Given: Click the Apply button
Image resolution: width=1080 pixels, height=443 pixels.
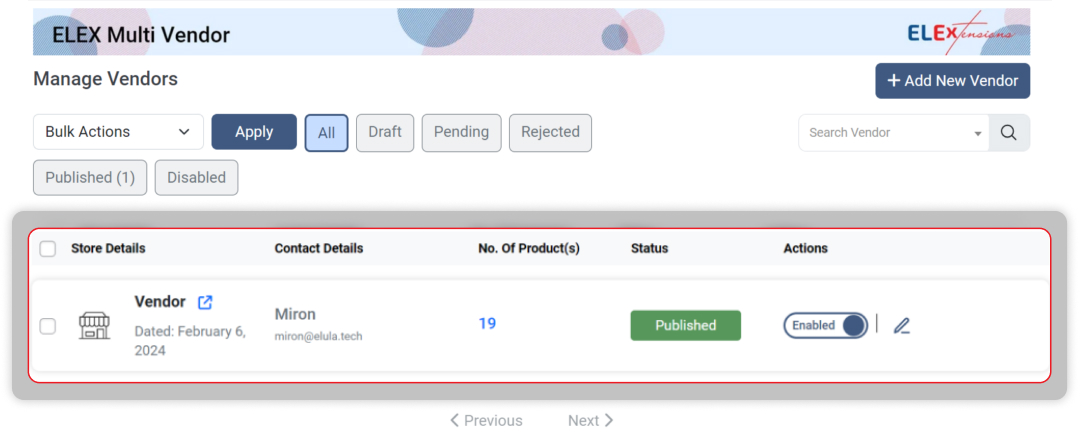Looking at the screenshot, I should [254, 132].
